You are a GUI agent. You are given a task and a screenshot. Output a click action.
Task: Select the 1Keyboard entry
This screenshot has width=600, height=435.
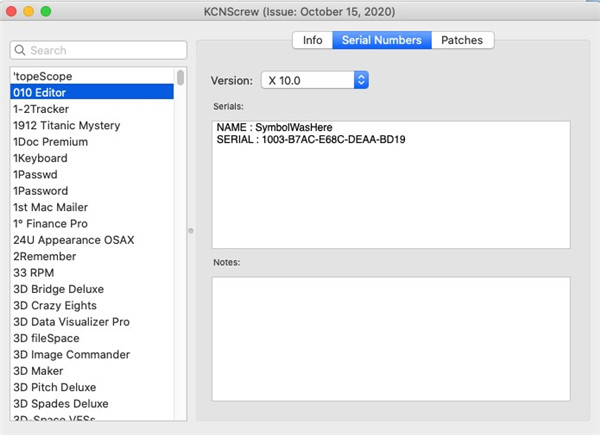tap(92, 158)
